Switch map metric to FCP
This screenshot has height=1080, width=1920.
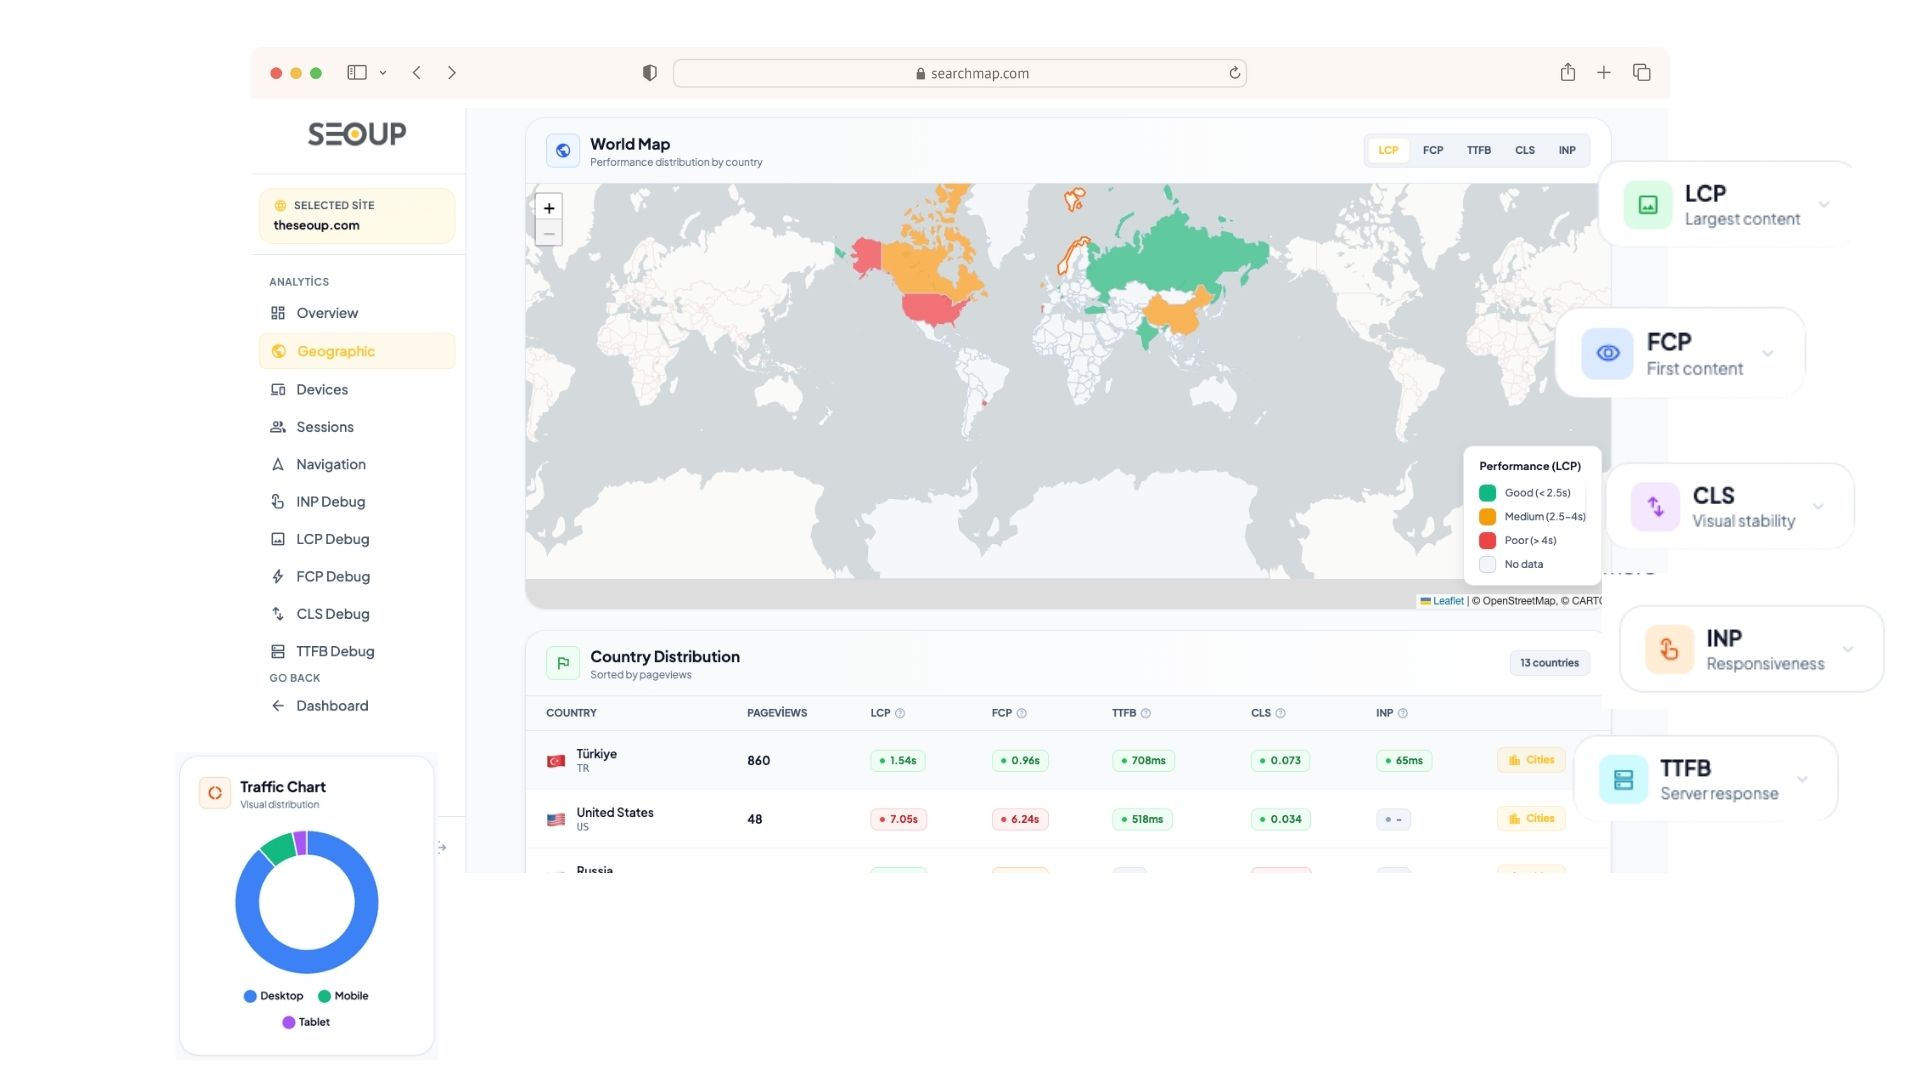pos(1432,150)
